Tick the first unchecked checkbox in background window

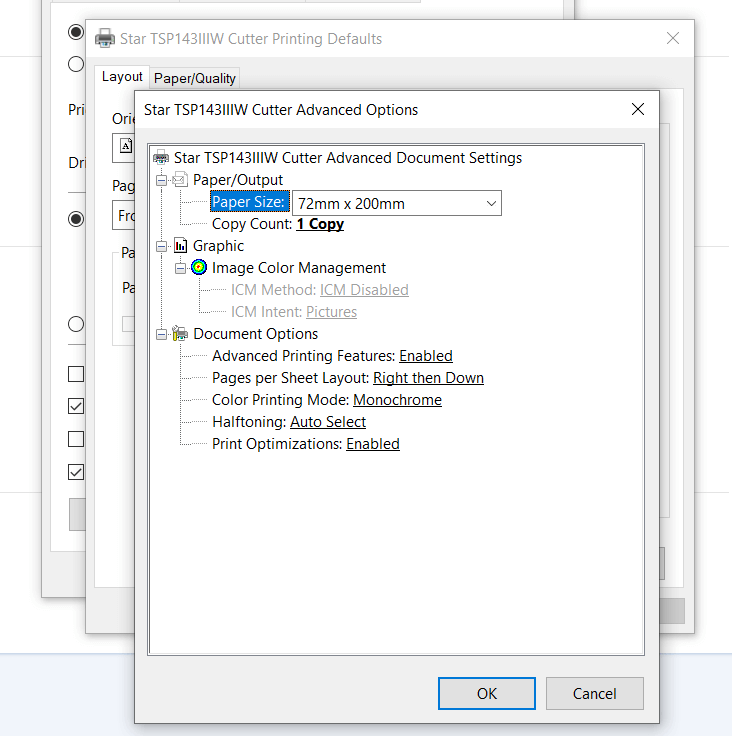pyautogui.click(x=76, y=374)
